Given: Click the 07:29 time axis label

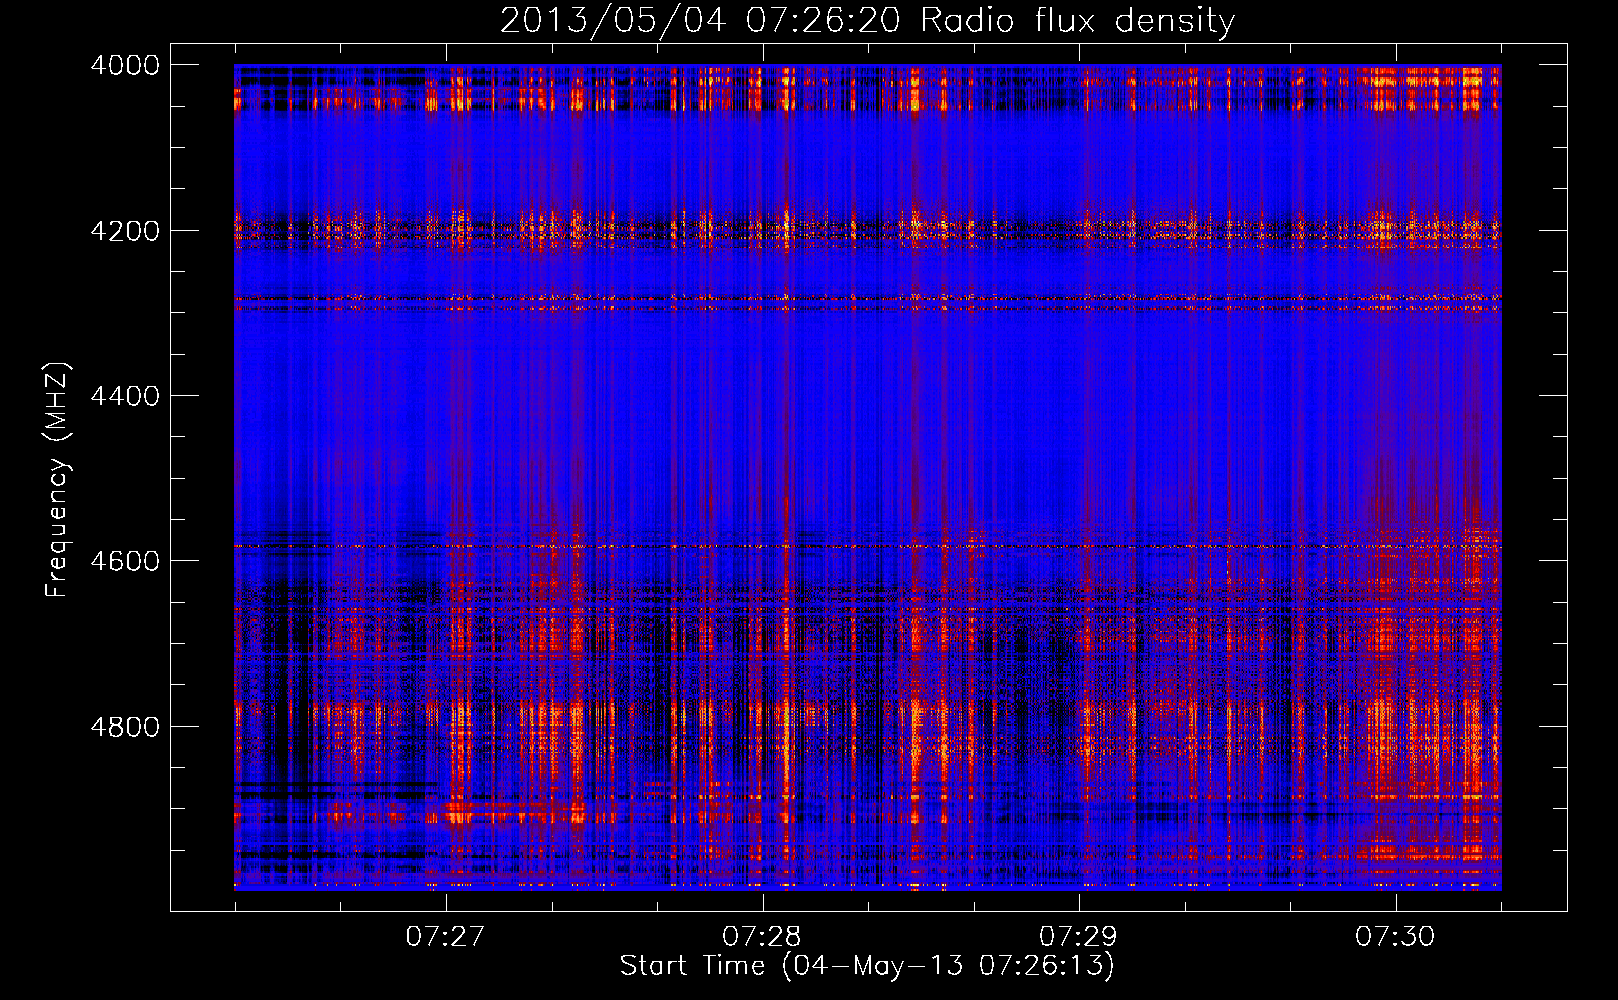Looking at the screenshot, I should point(1078,937).
